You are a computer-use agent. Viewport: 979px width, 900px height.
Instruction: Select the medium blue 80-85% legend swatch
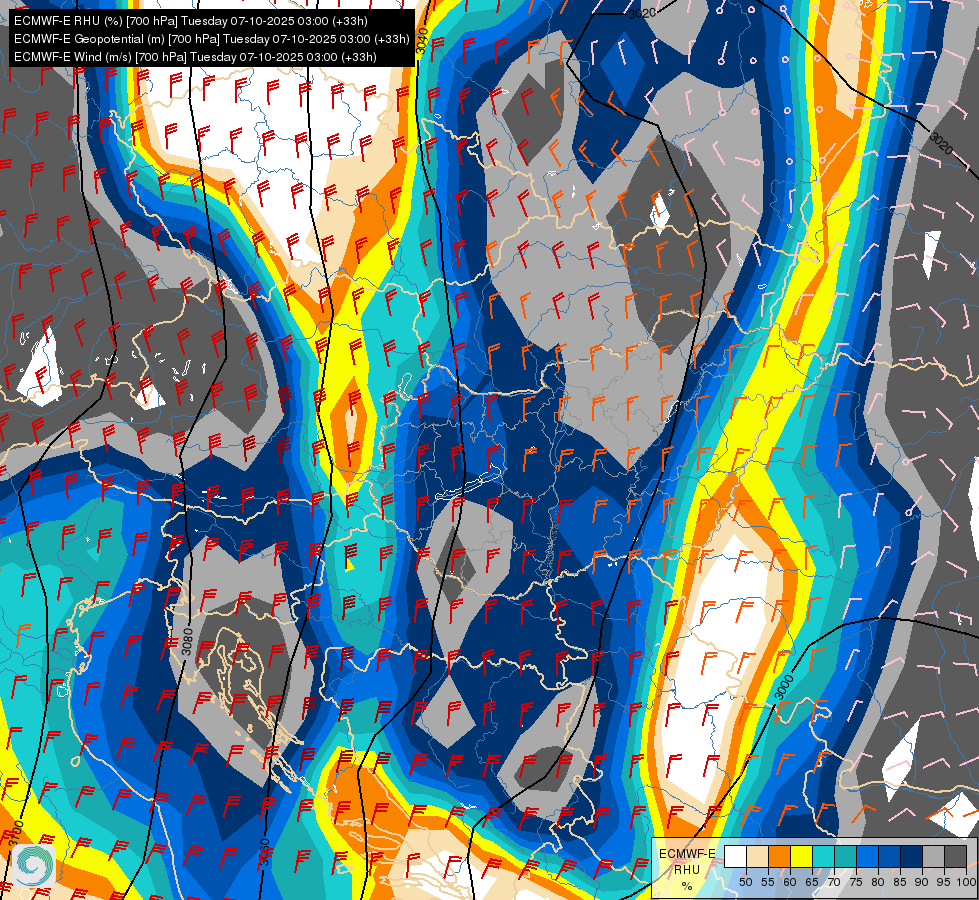click(890, 856)
